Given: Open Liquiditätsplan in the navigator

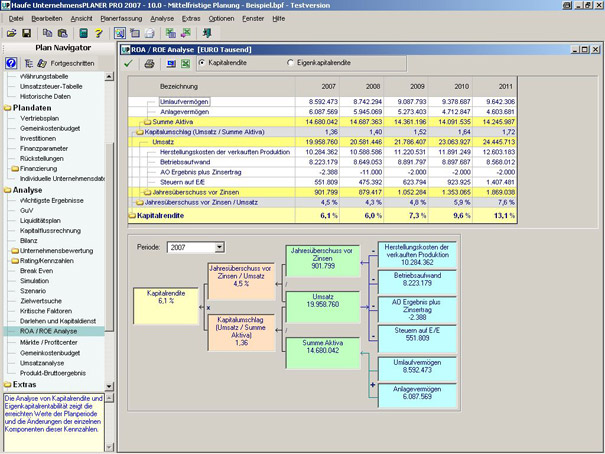Looking at the screenshot, I should coord(40,221).
